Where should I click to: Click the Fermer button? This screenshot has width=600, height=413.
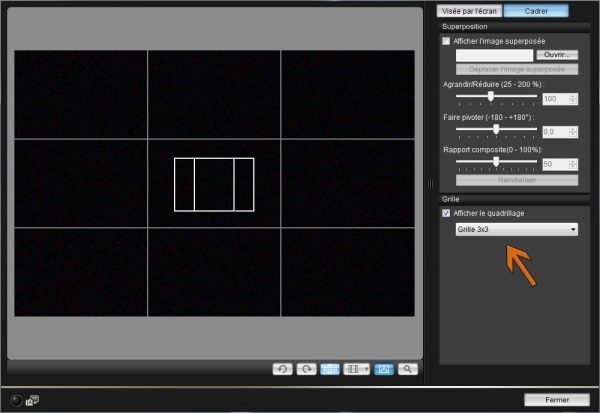coord(557,399)
